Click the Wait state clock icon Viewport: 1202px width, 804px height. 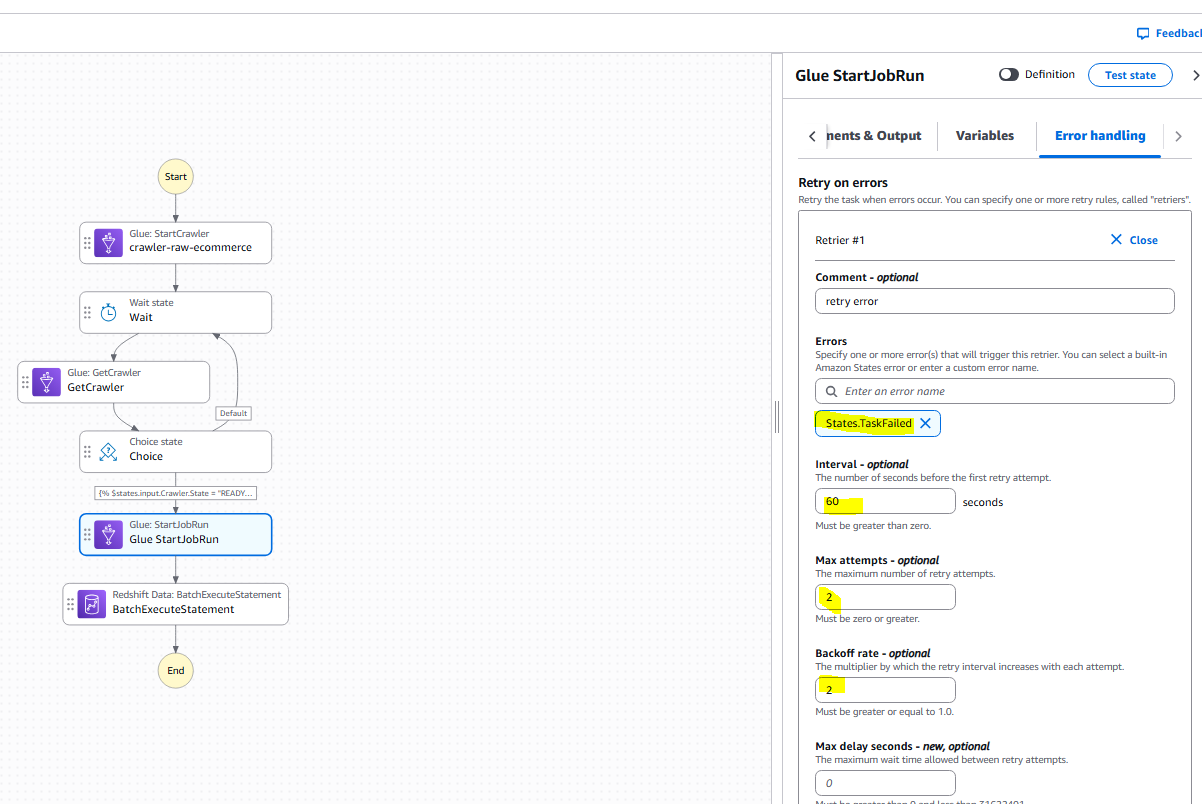click(108, 312)
